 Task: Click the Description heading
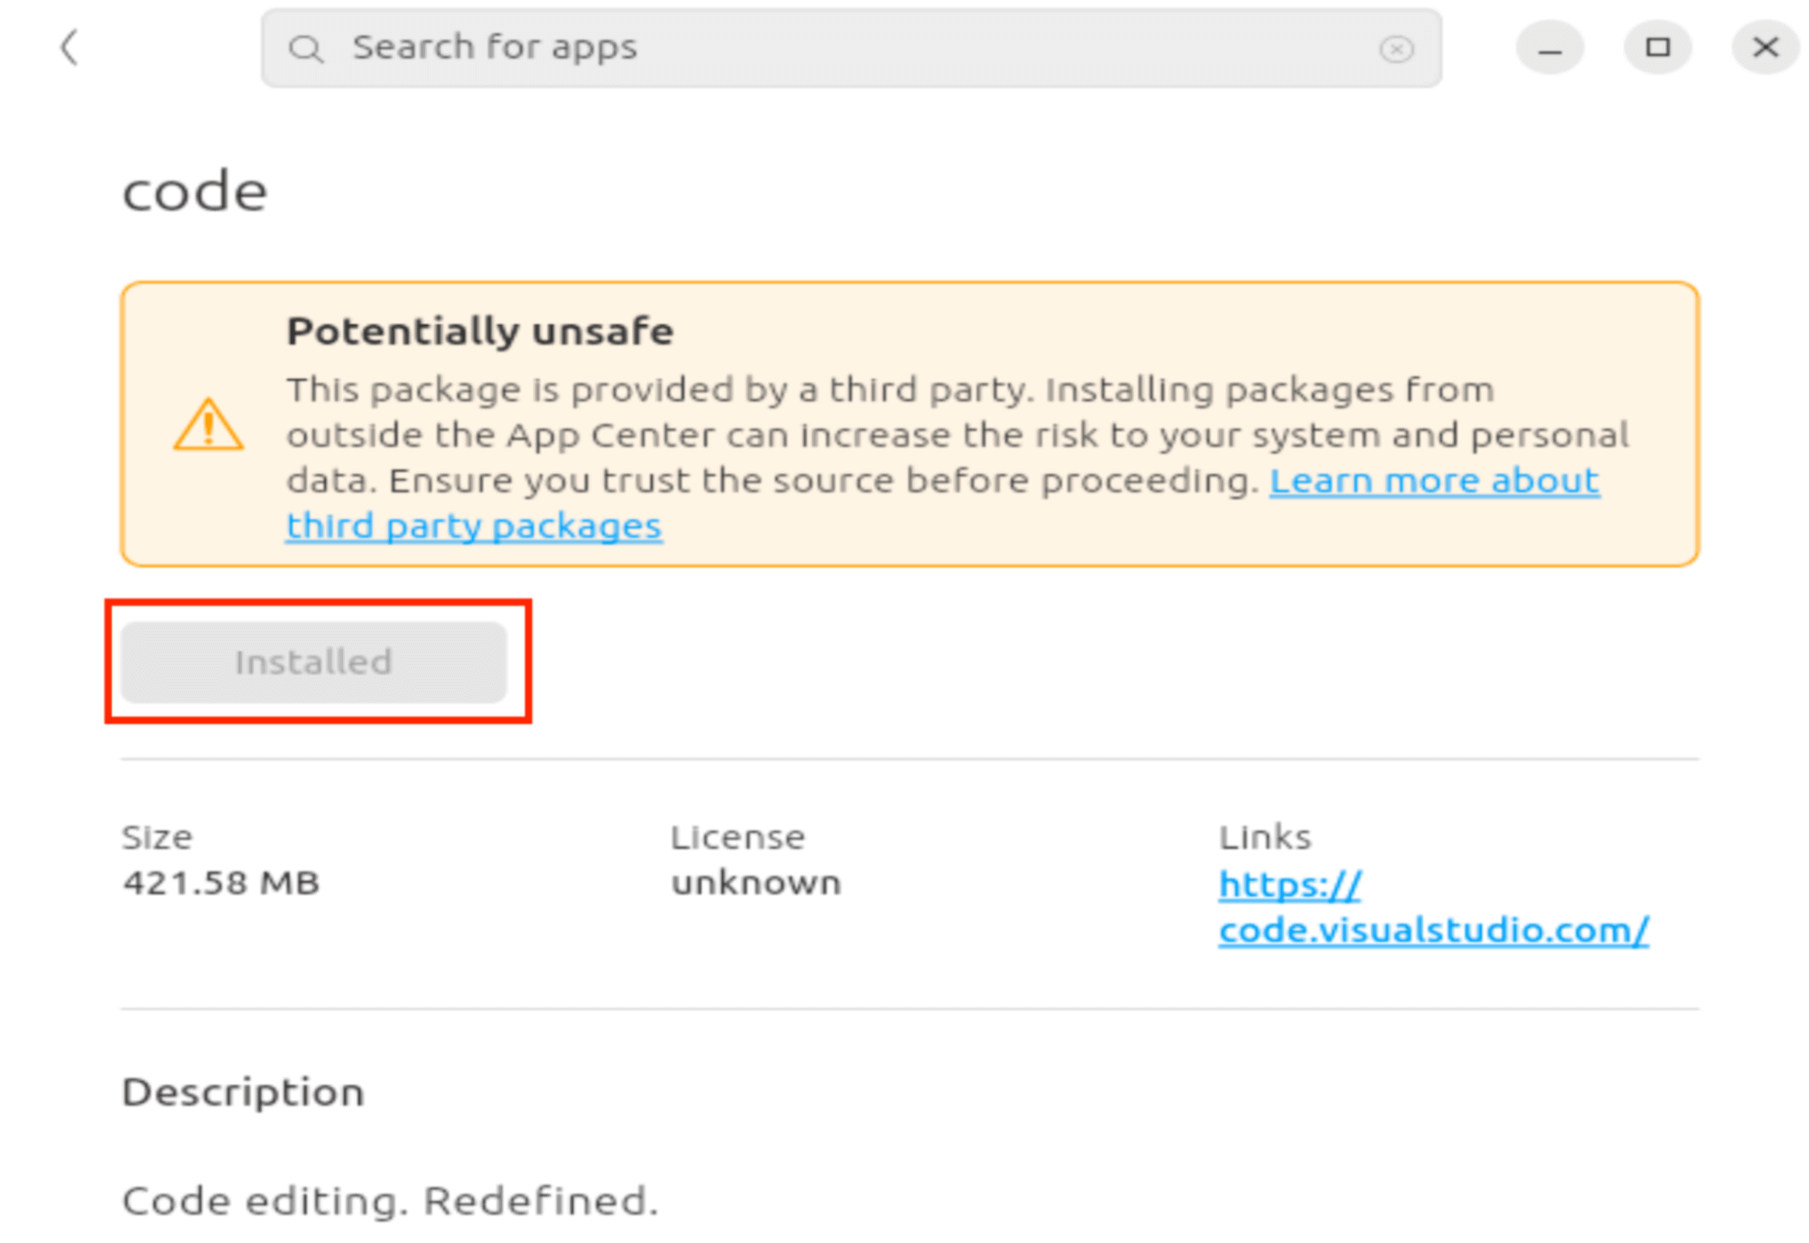click(x=243, y=1092)
